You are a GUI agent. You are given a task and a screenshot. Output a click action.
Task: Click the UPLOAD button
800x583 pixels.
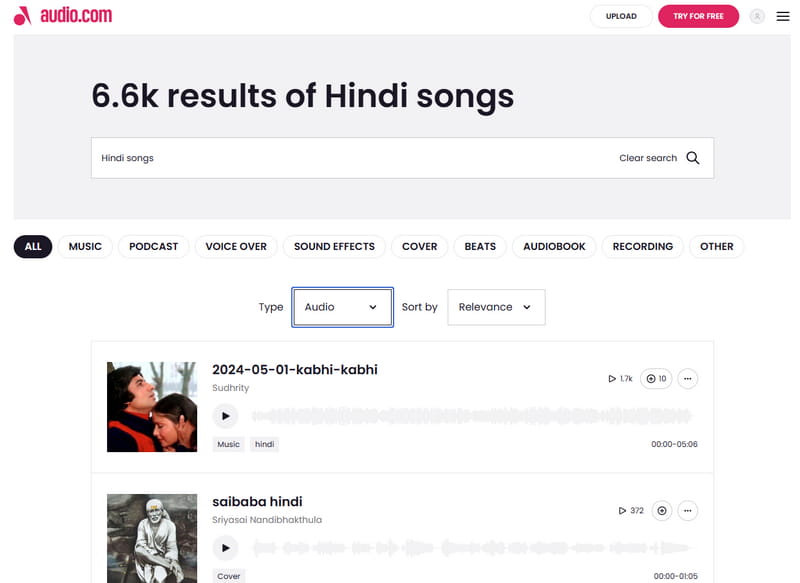coord(621,16)
